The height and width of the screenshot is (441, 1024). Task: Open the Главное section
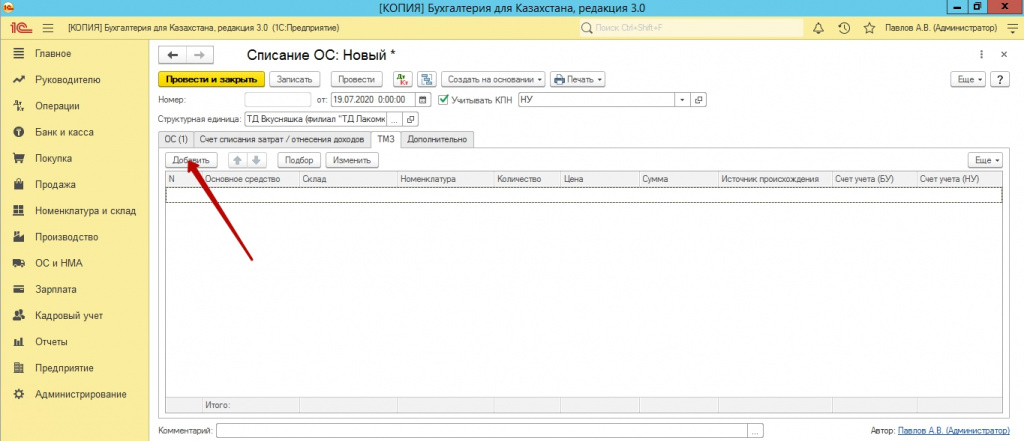(x=53, y=54)
